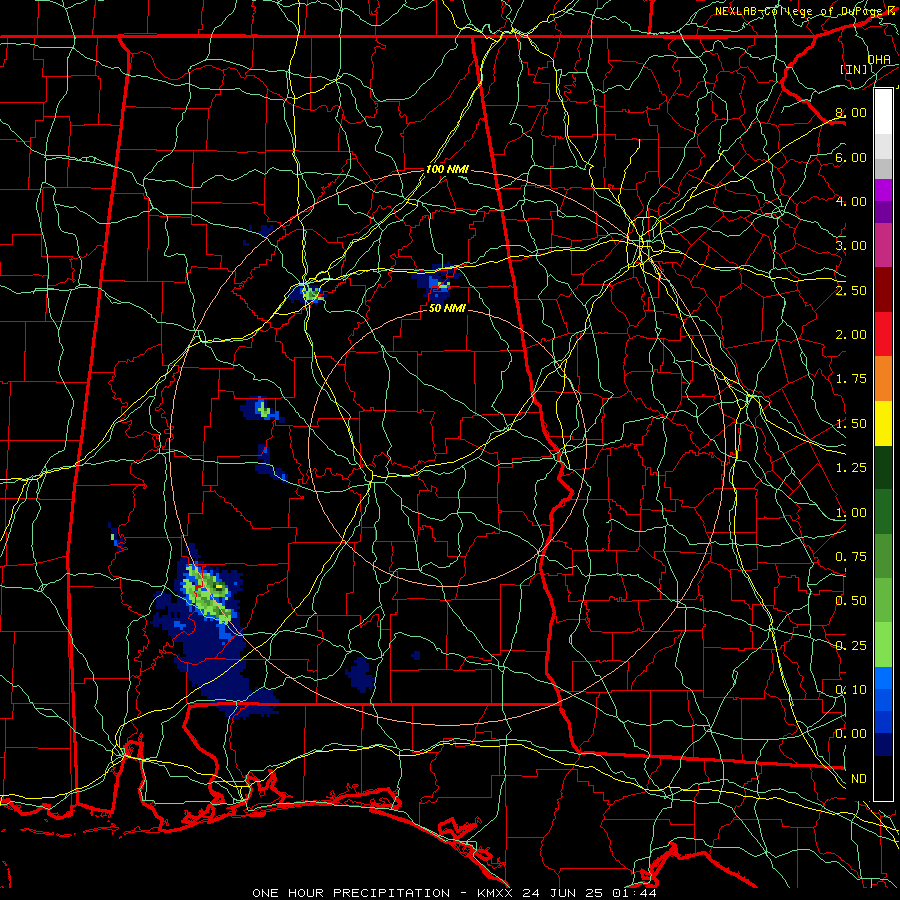Pick the darkest green legend swatch beside 1.25
This screenshot has width=900, height=900.
pos(883,468)
